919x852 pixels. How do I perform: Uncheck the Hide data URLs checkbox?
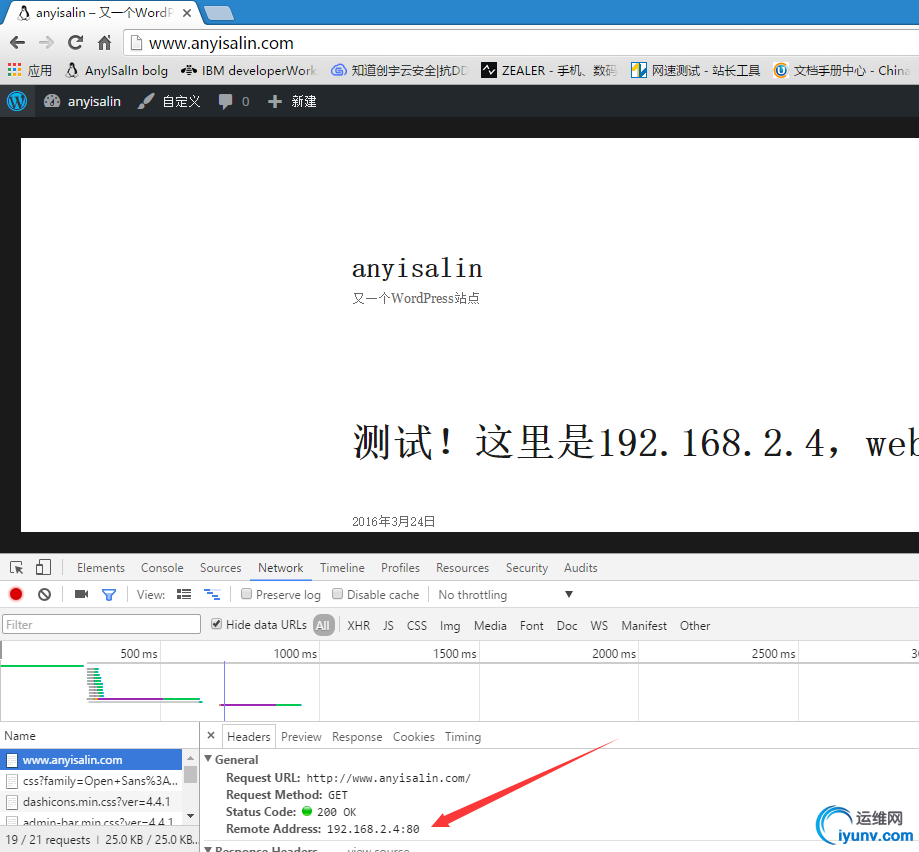216,623
